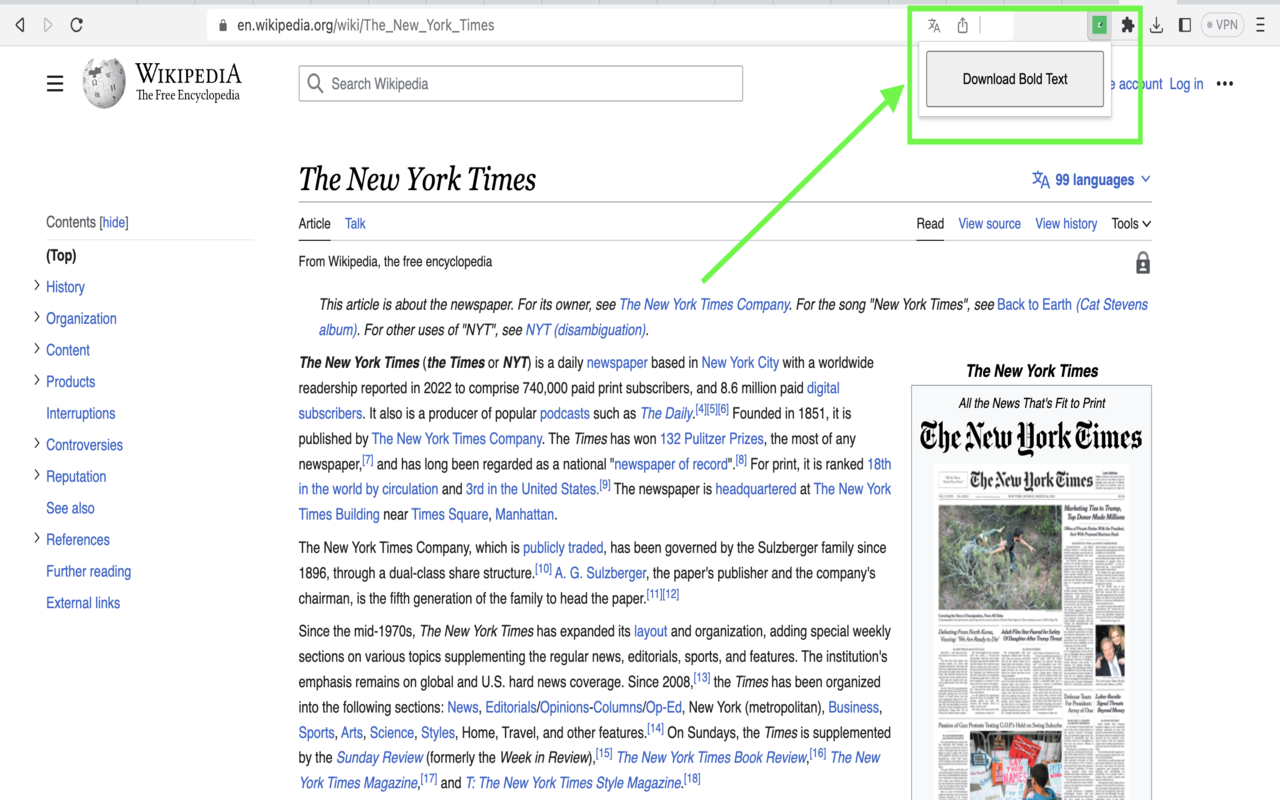Open Wikipedia's main hamburger menu
The height and width of the screenshot is (800, 1280).
(55, 84)
